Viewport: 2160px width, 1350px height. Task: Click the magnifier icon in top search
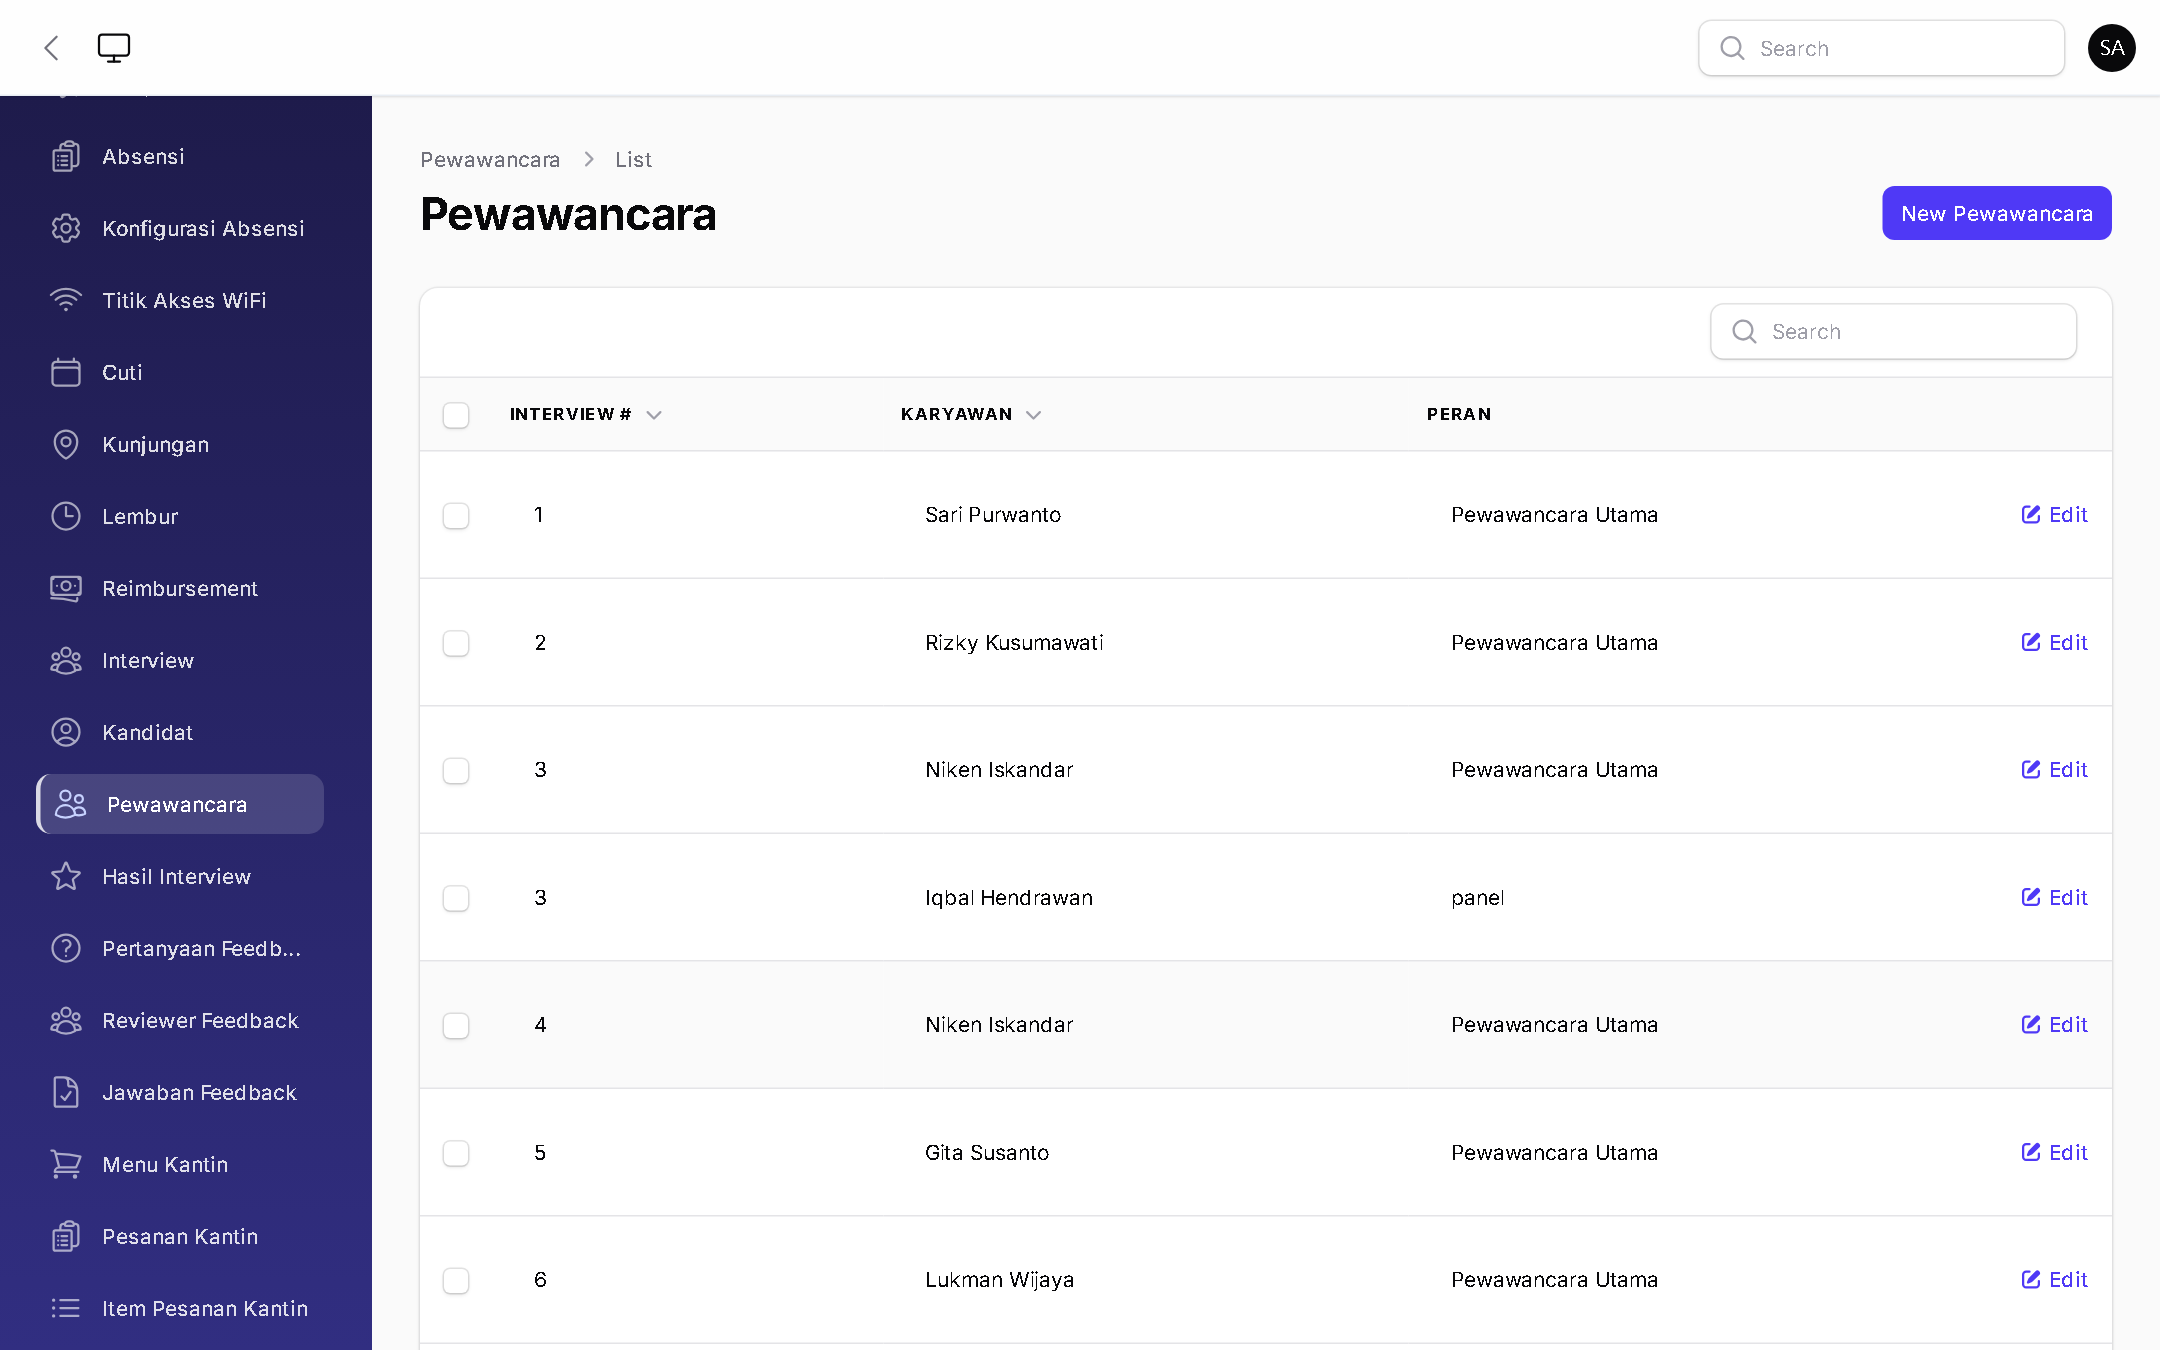pos(1732,48)
